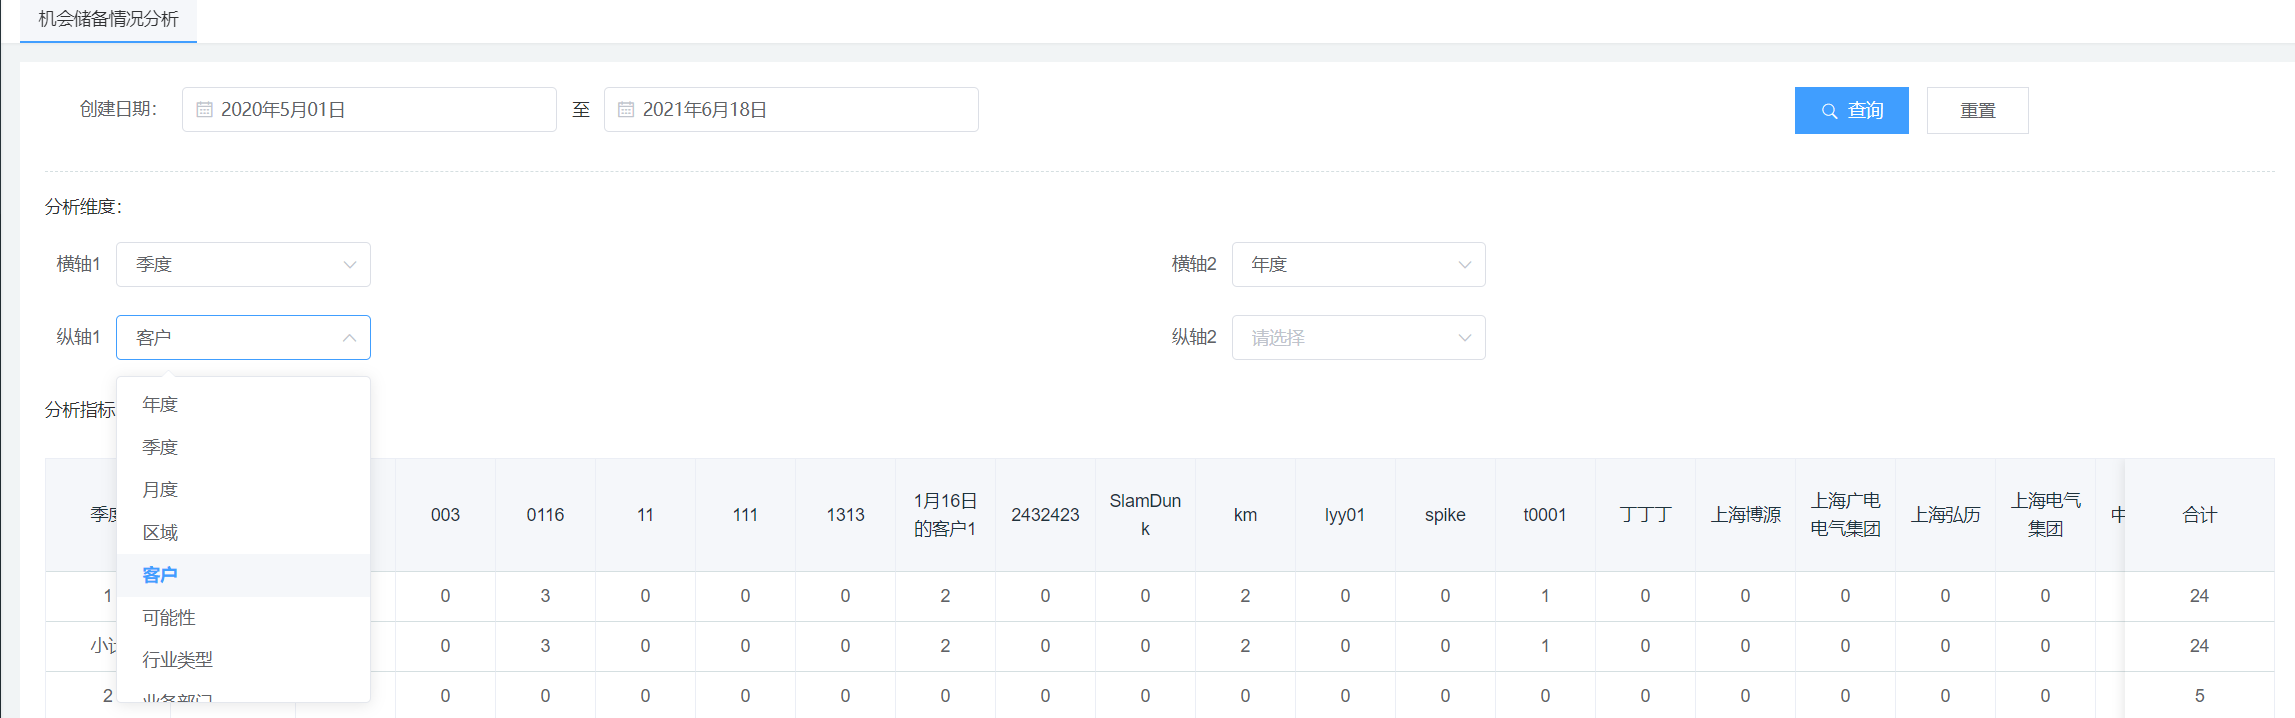Choose 季度 option in the dropdown list
The image size is (2295, 718).
(160, 447)
